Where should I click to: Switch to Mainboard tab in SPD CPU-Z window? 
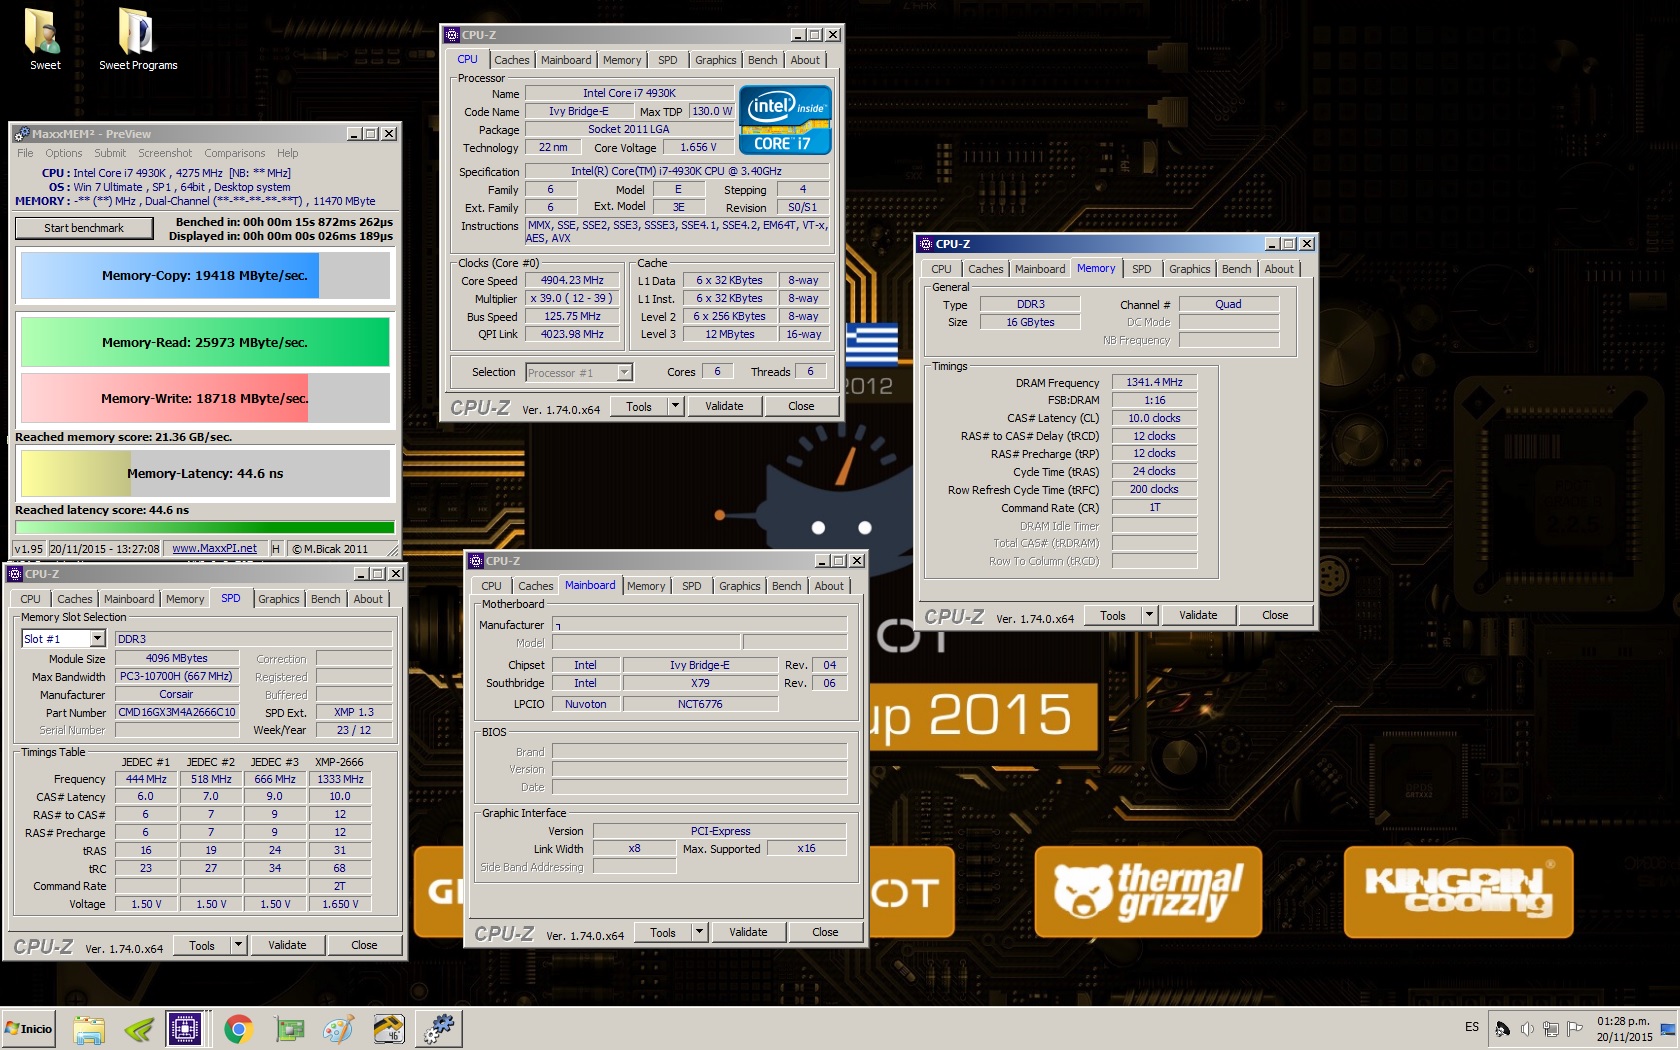click(129, 599)
